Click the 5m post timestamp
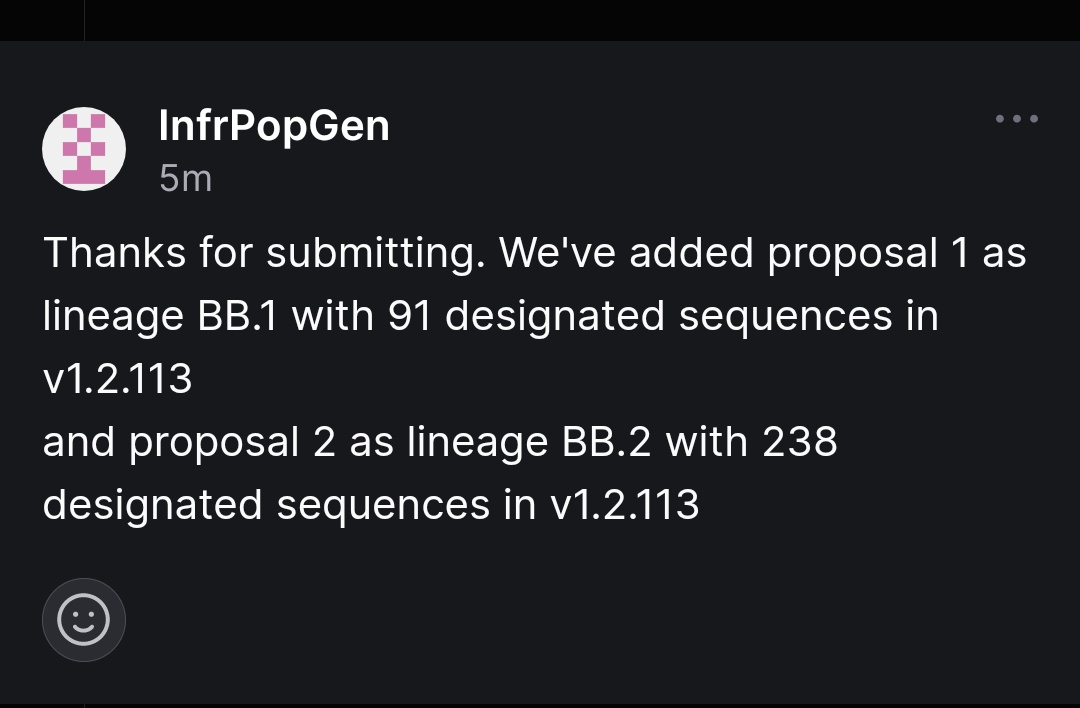This screenshot has height=708, width=1080. point(185,178)
